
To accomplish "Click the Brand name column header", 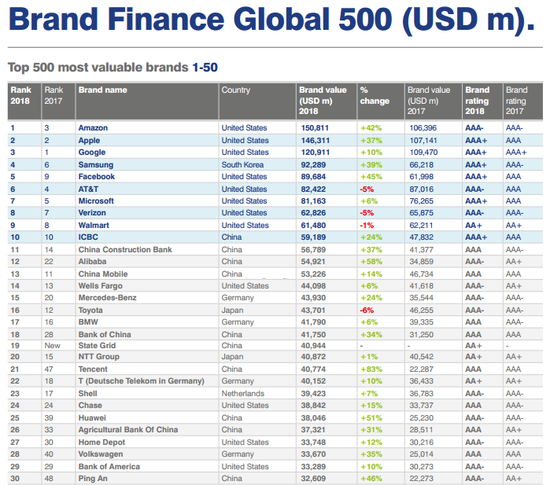I will click(103, 90).
